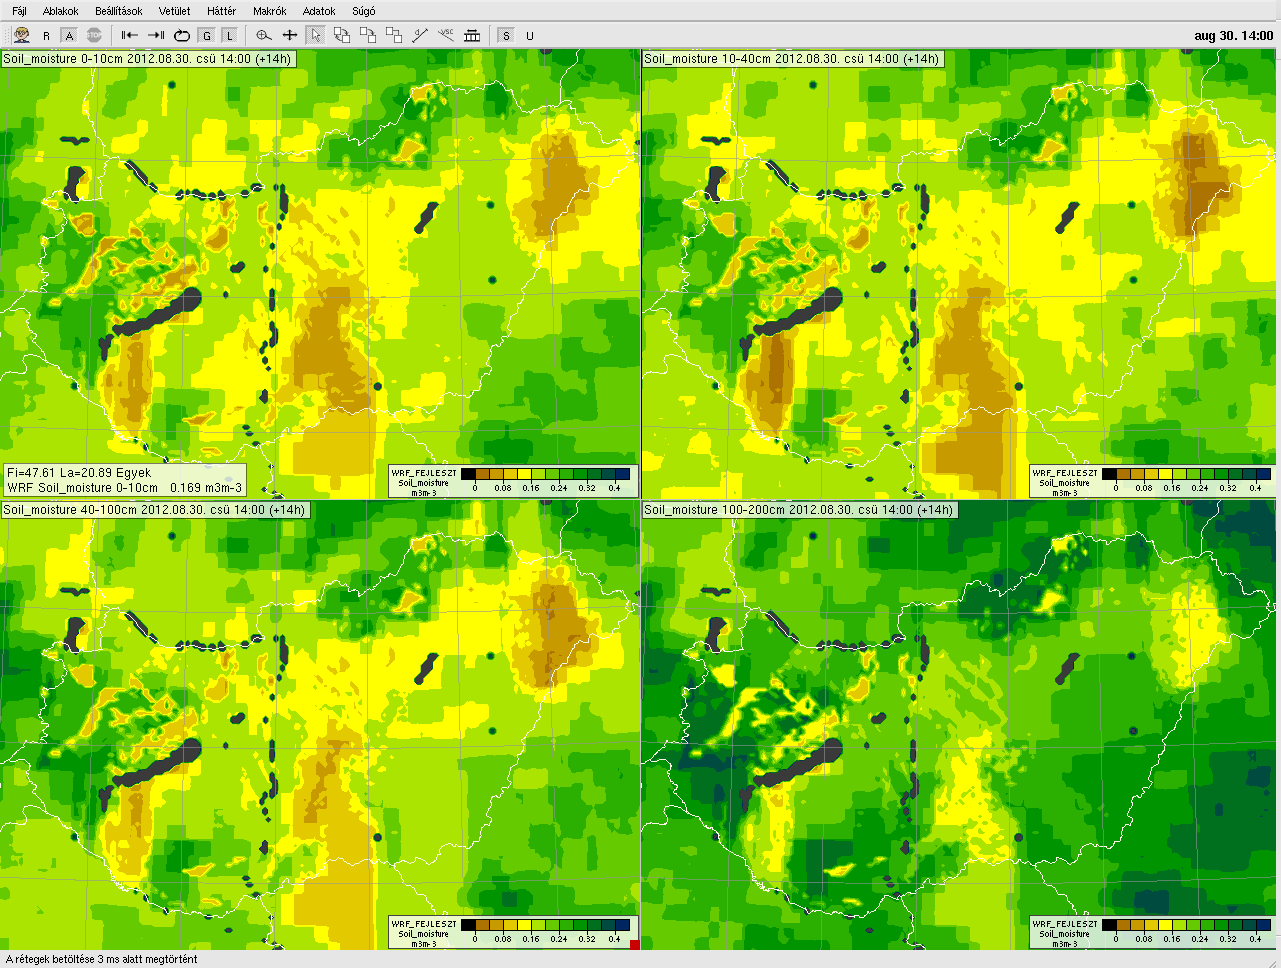Toggle the A mode button
1281x968 pixels.
[x=69, y=36]
